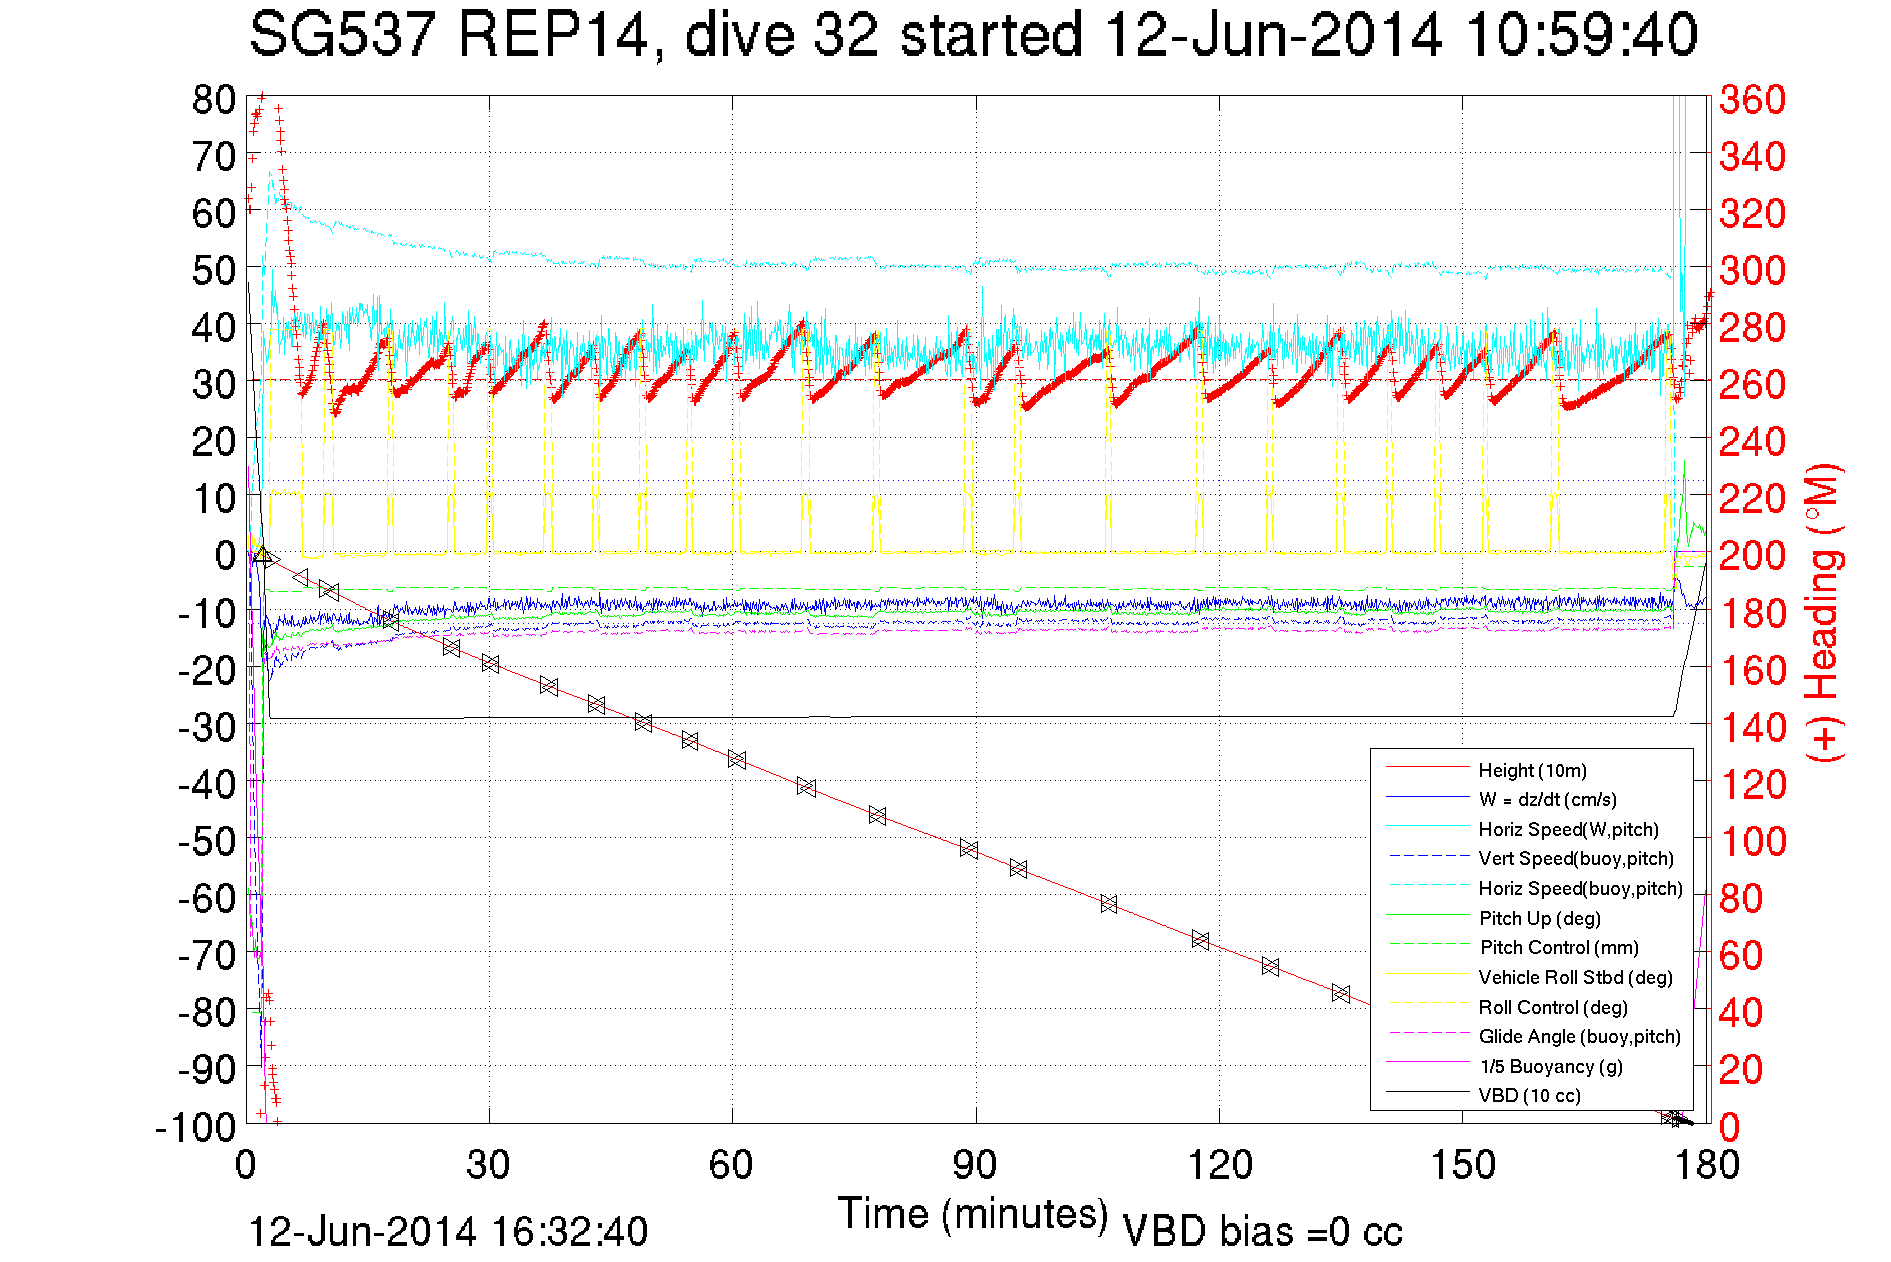Click 'Pitch Control (mm)' in legend
The width and height of the screenshot is (1891, 1262).
[x=1559, y=947]
